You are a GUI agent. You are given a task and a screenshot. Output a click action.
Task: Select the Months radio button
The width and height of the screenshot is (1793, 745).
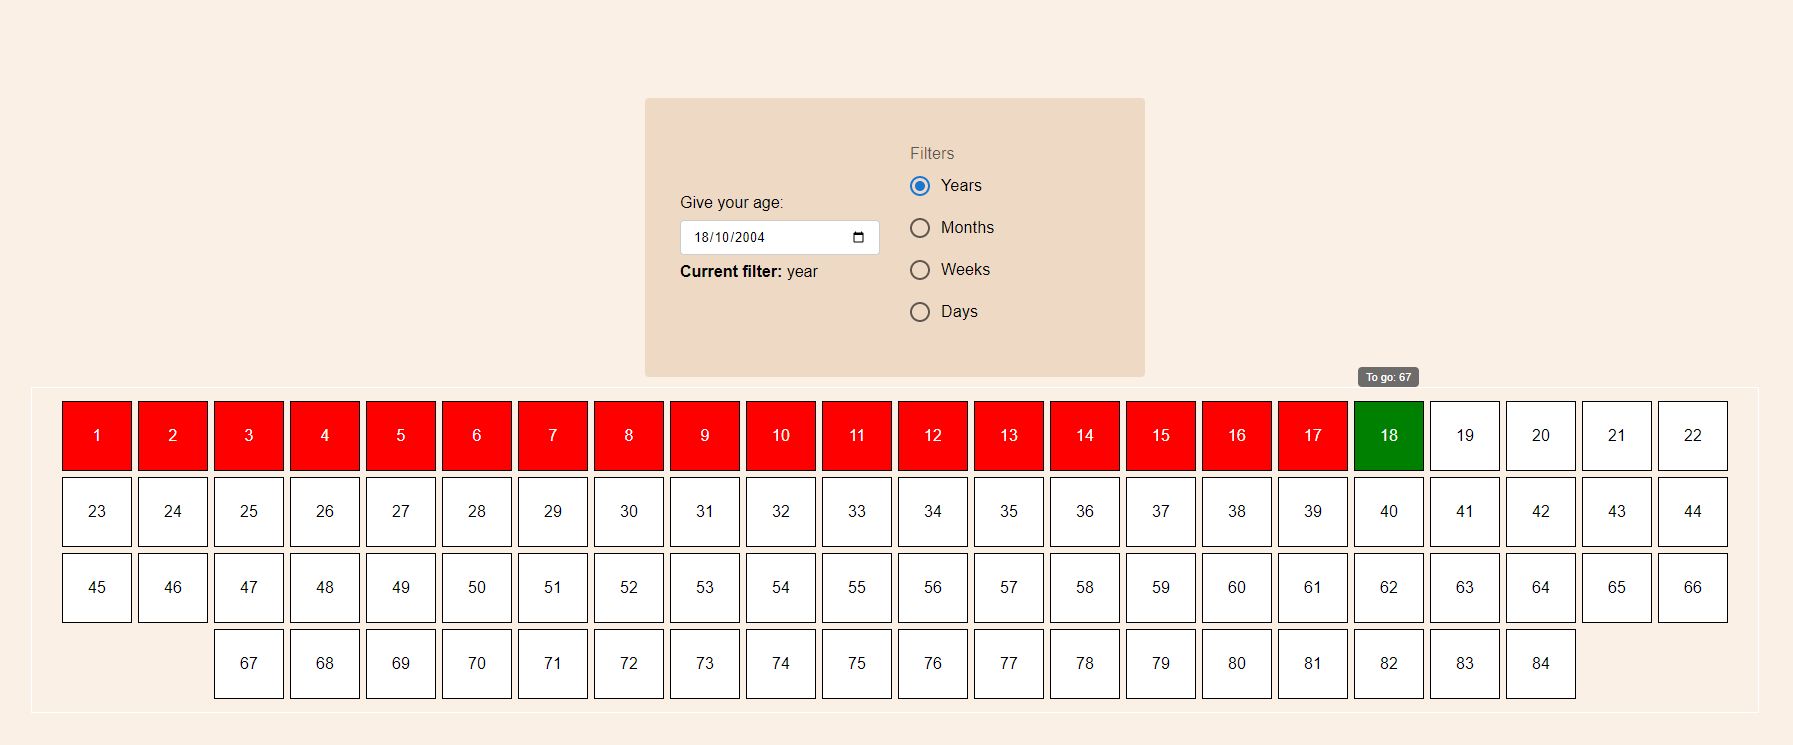pos(920,228)
